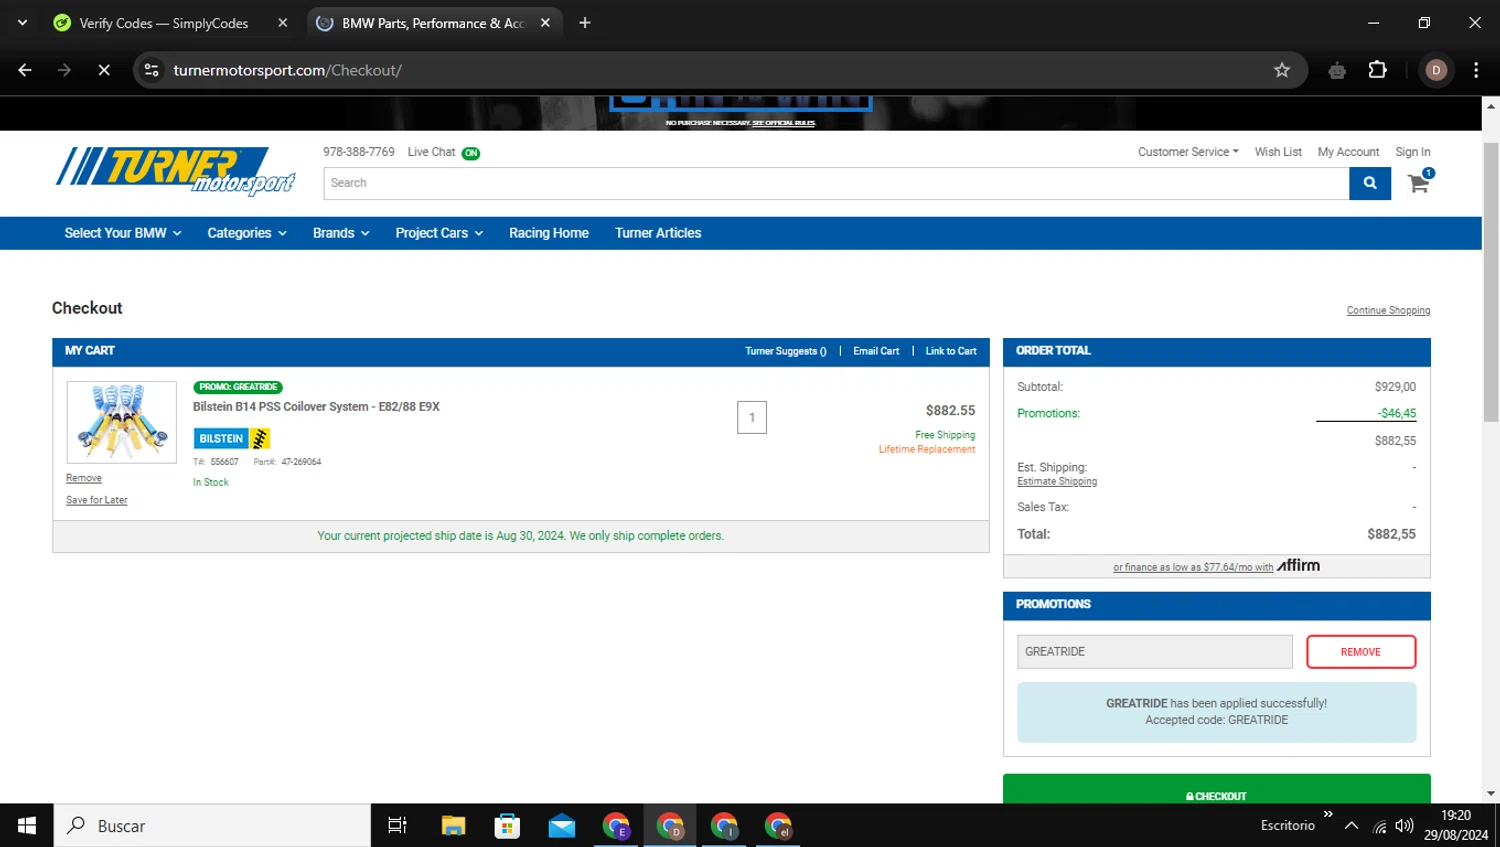The image size is (1500, 847).
Task: Expand the Select Your BMW menu
Action: [x=123, y=233]
